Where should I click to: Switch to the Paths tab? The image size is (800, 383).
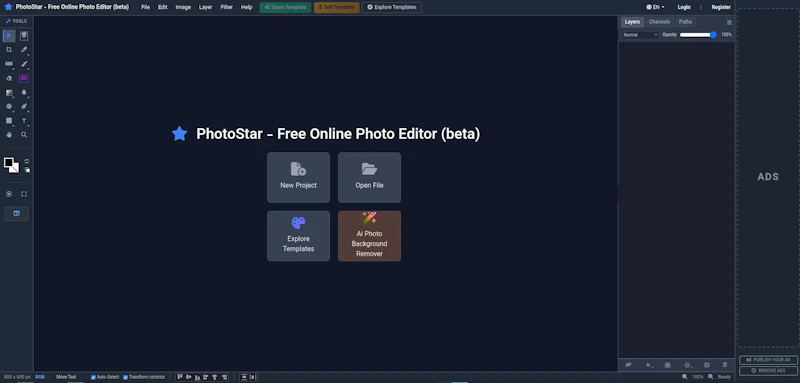point(685,22)
